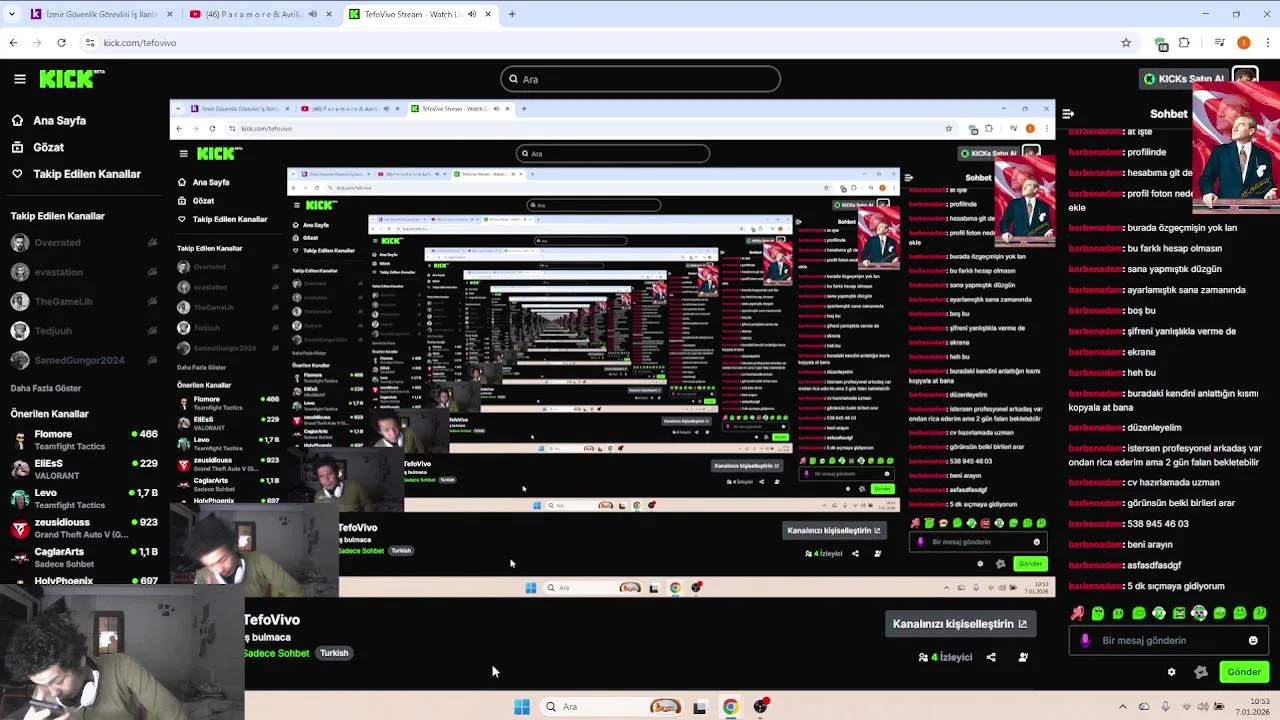1280x720 pixels.
Task: Click chat message 538 845 46 03
Action: [1158, 524]
